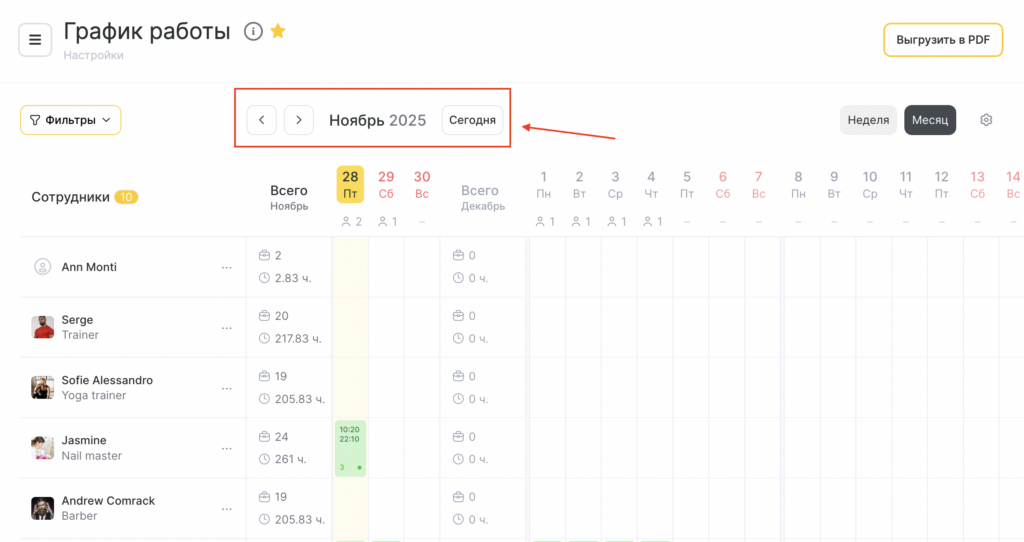Viewport: 1024px width, 542px height.
Task: Click the Выгрузить в PDF button
Action: (x=942, y=40)
